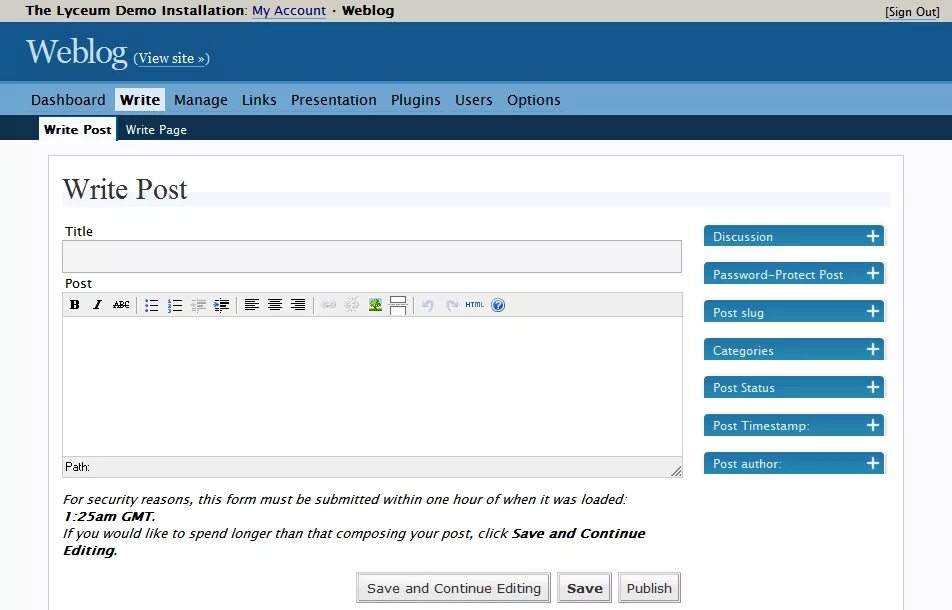Click the outdent icon
Viewport: 952px width, 610px height.
coord(199,305)
